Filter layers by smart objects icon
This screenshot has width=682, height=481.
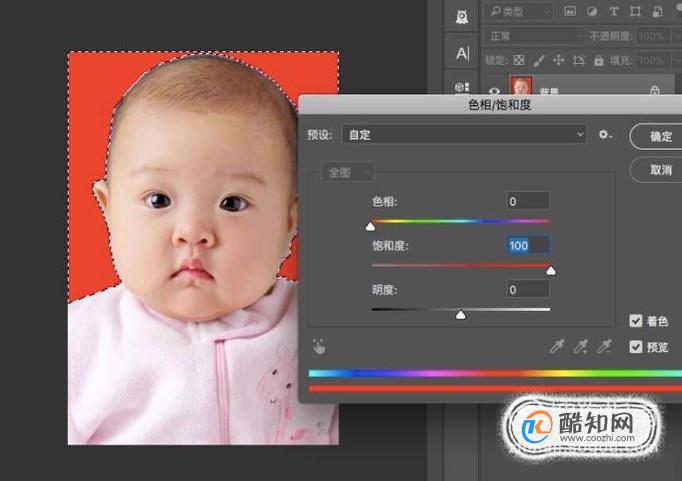pos(657,12)
